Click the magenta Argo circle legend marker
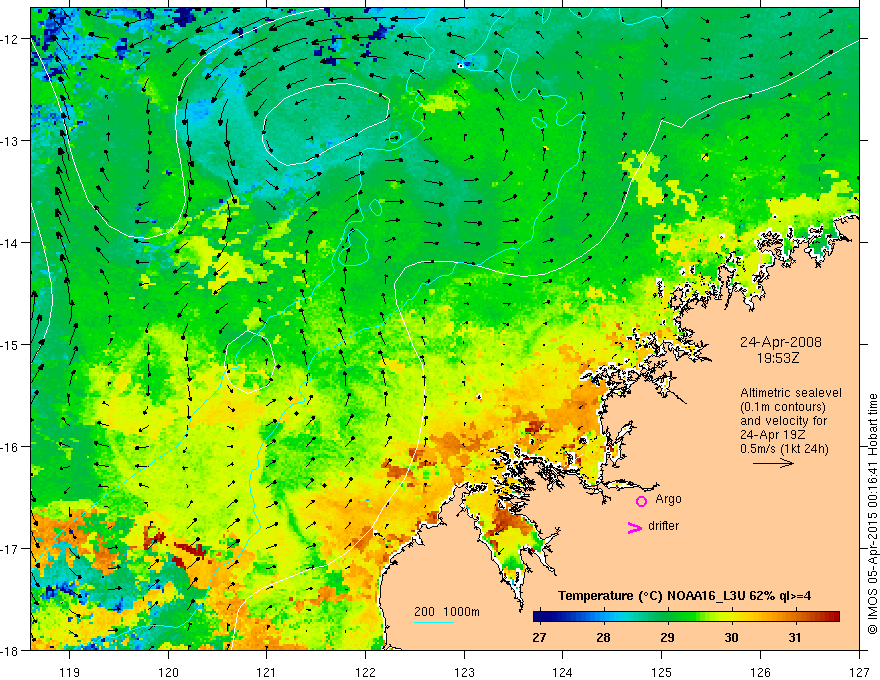Image resolution: width=880 pixels, height=680 pixels. (x=641, y=501)
